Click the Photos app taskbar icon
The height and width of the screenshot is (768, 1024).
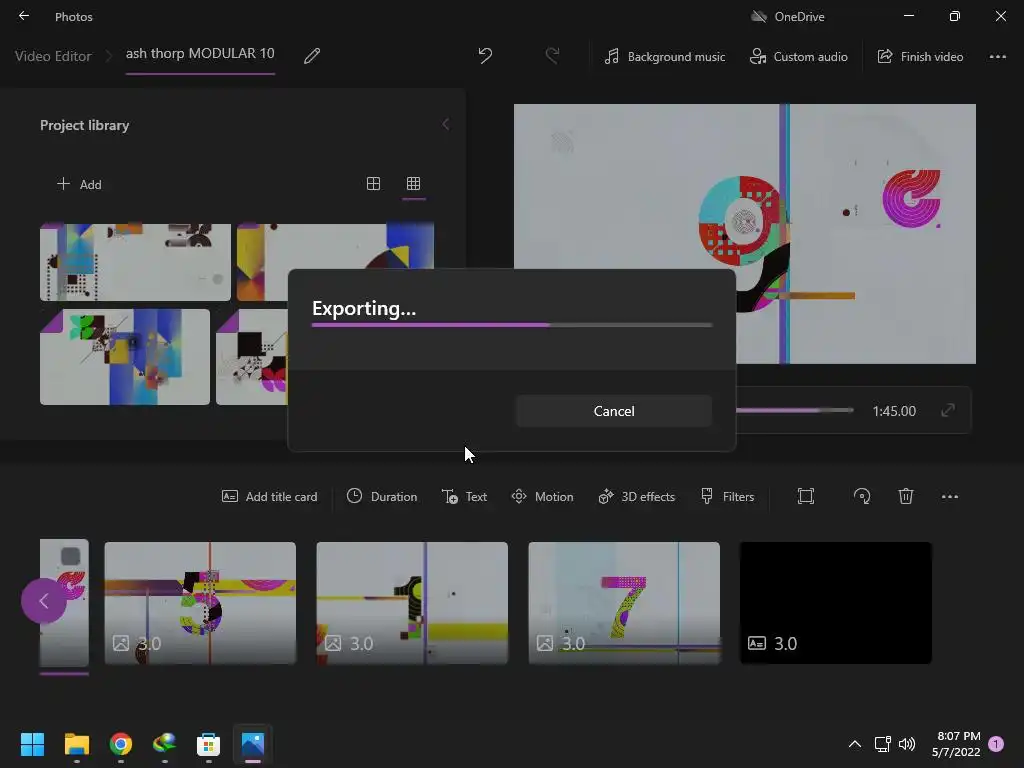point(253,744)
